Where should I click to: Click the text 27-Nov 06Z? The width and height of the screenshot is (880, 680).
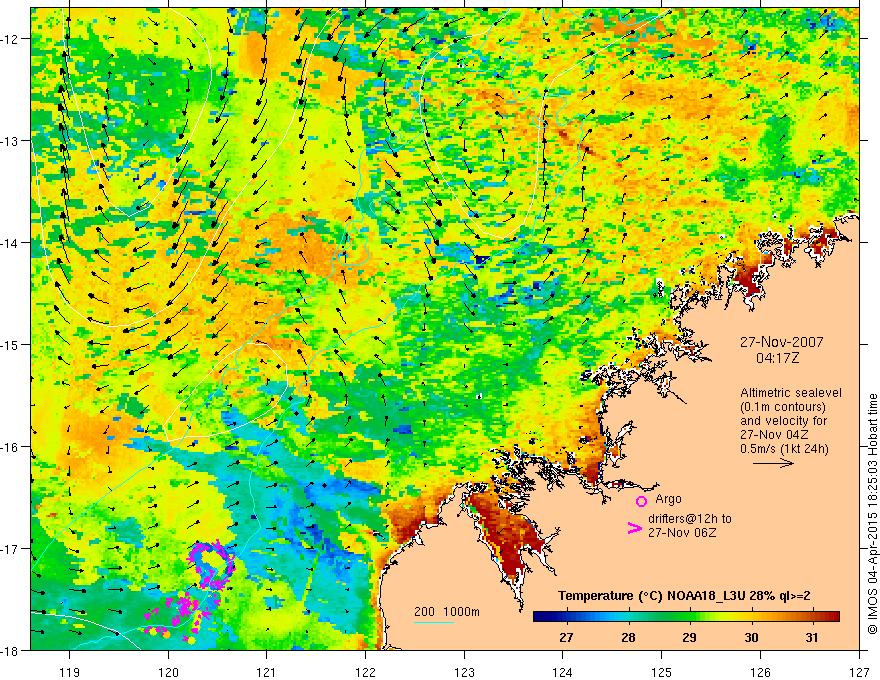click(x=682, y=532)
